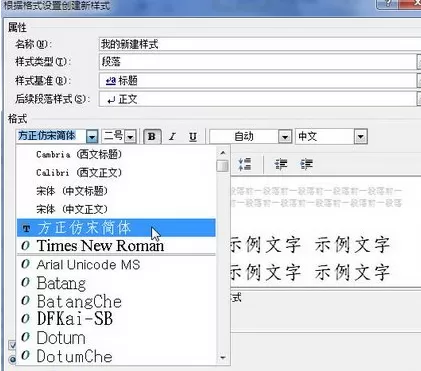Click the increase indent icon
This screenshot has width=421, height=371.
pyautogui.click(x=306, y=164)
